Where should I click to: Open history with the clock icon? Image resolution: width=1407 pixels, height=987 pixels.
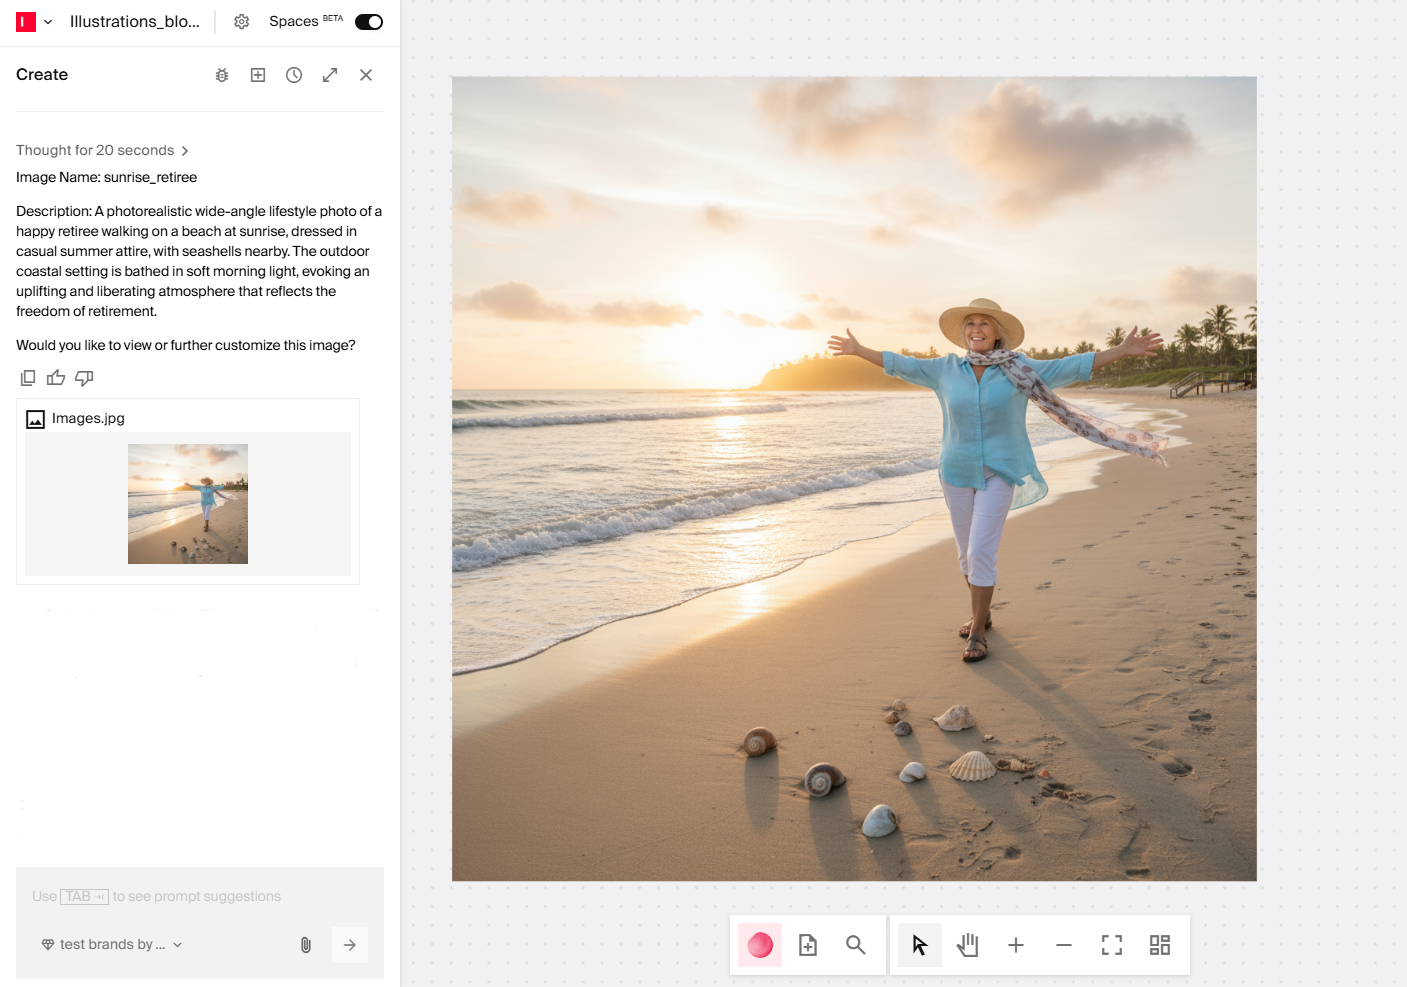[294, 75]
